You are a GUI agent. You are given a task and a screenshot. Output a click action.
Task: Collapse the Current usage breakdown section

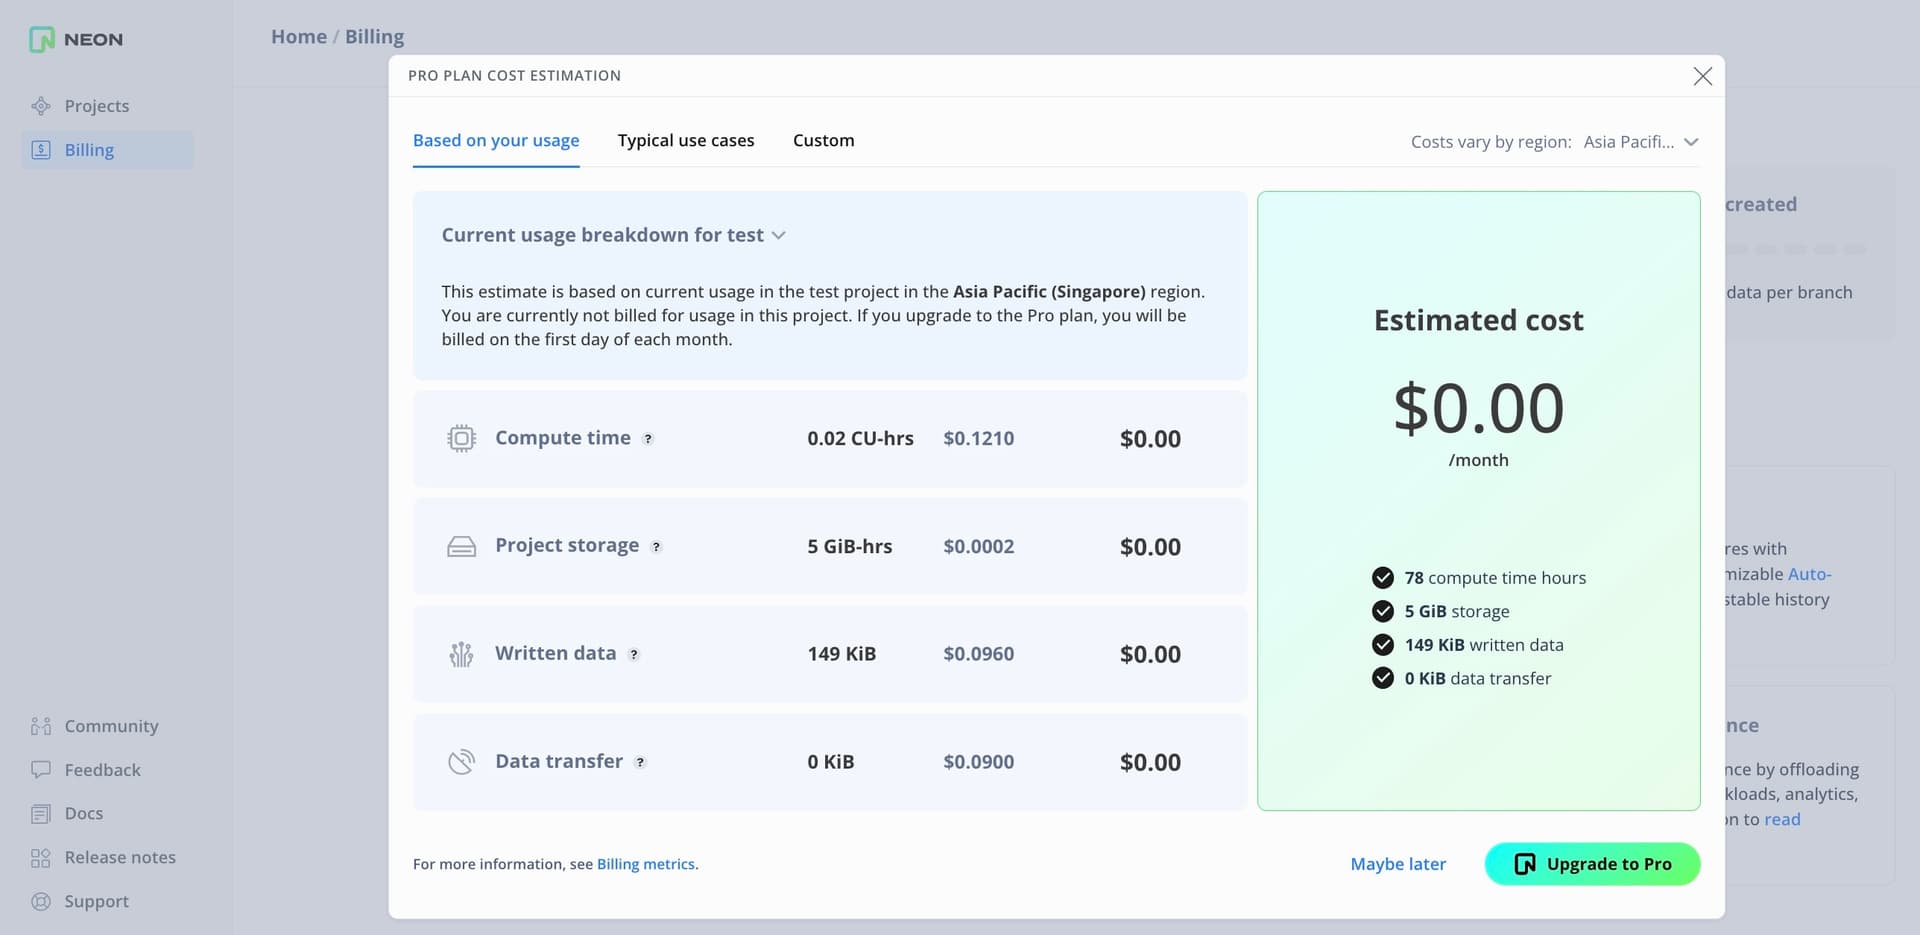click(x=780, y=235)
